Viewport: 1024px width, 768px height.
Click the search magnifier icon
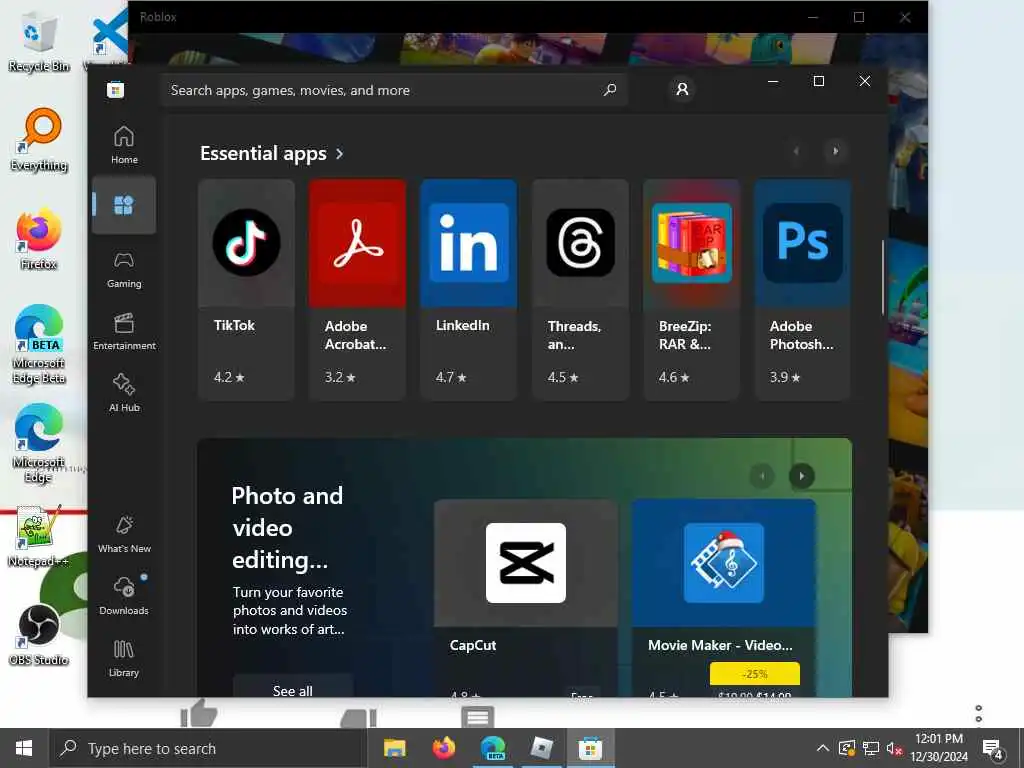click(610, 89)
